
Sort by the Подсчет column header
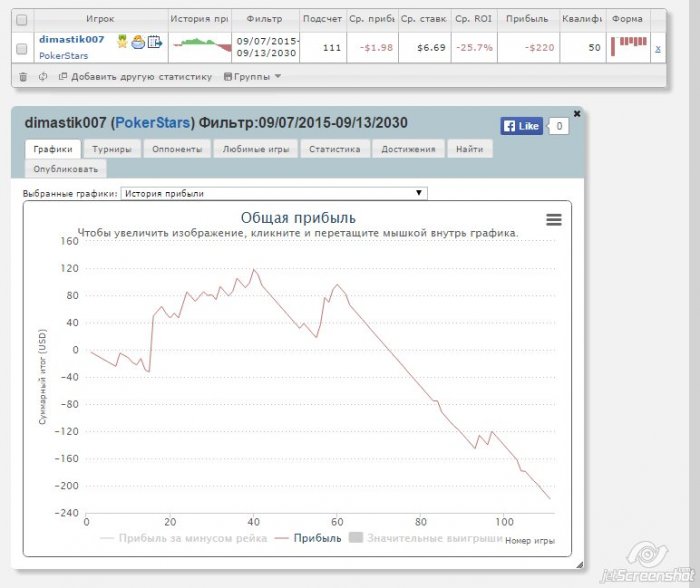click(x=322, y=19)
